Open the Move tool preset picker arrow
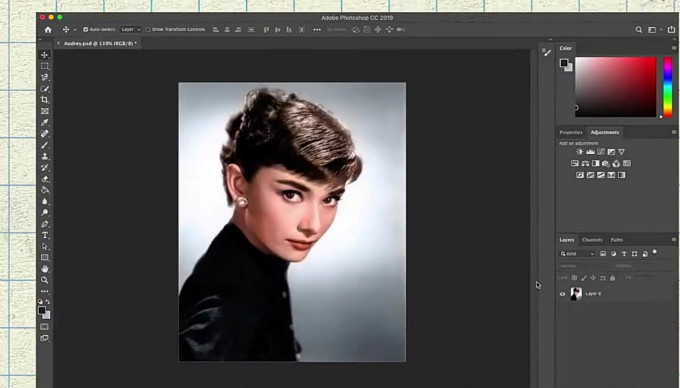The width and height of the screenshot is (680, 388). coord(75,30)
